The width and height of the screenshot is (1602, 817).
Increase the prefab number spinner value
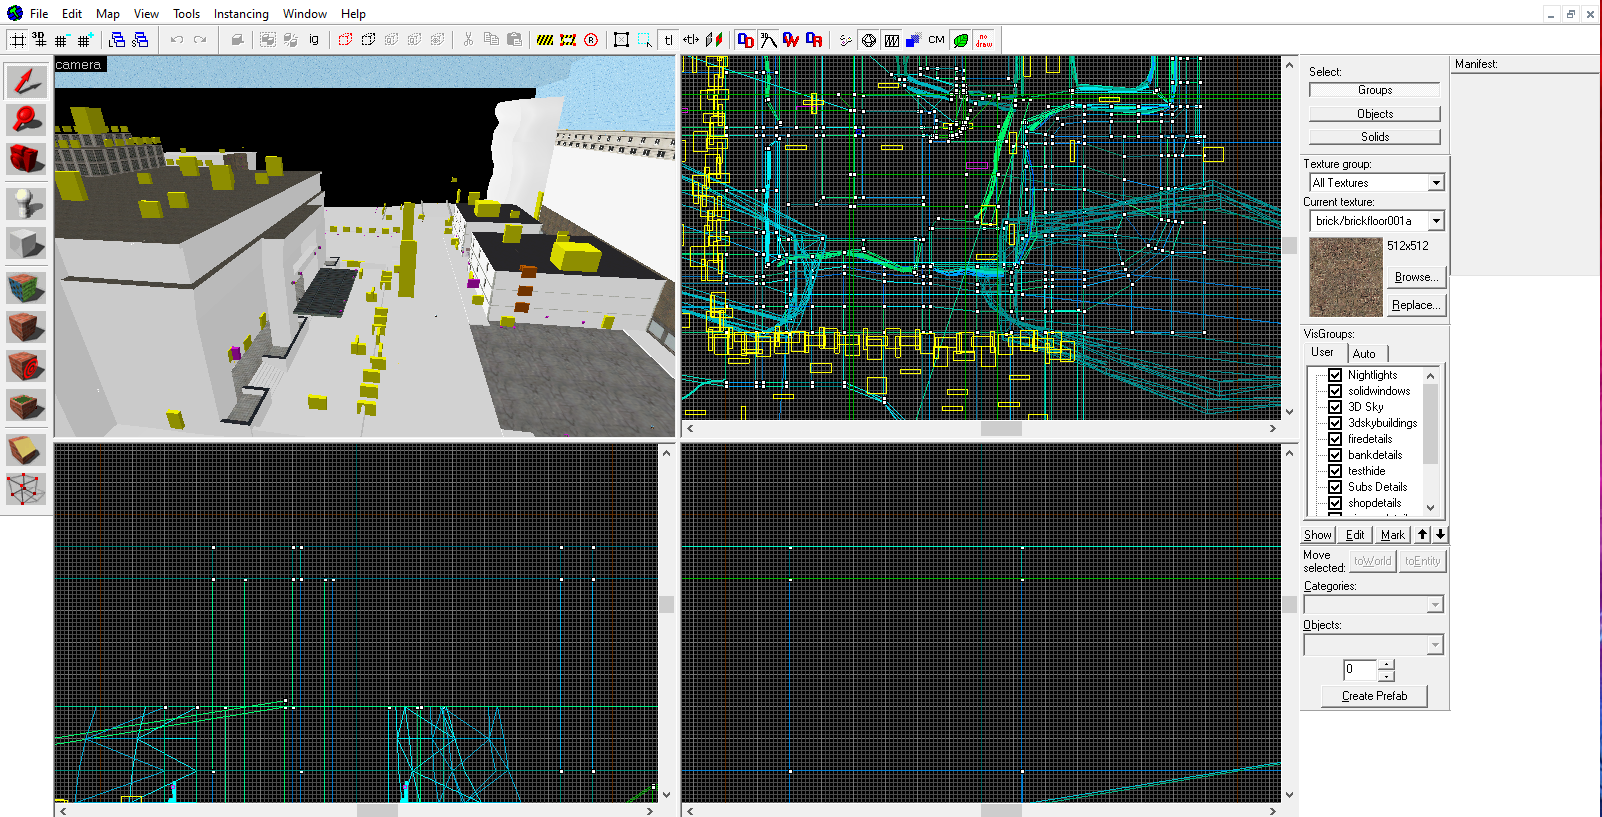click(1386, 664)
